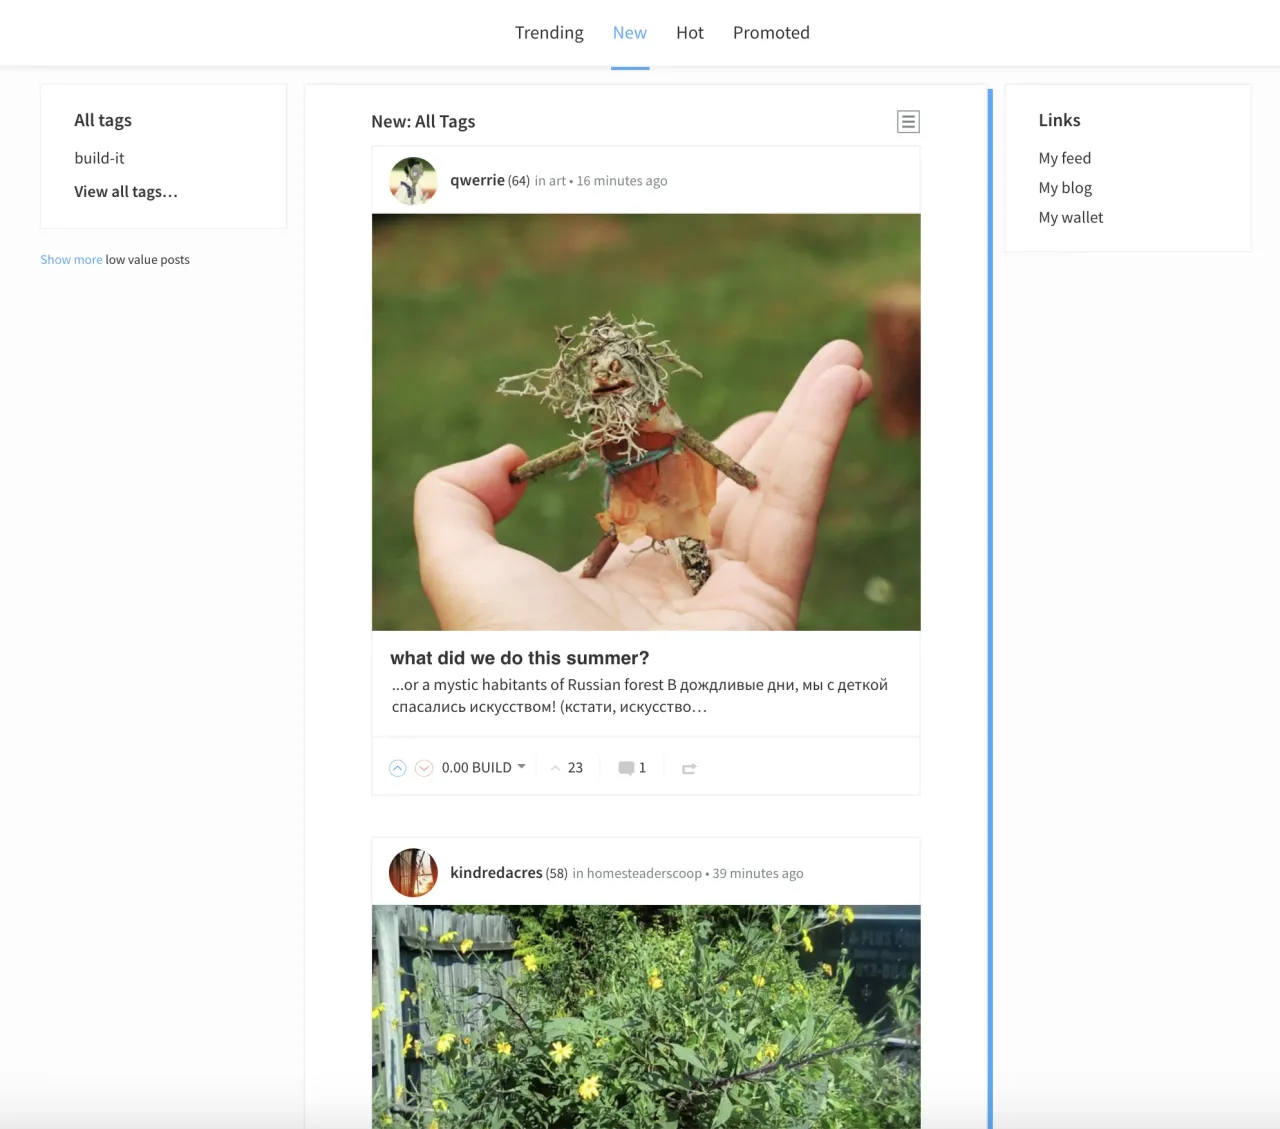The height and width of the screenshot is (1129, 1280).
Task: Open the My feed link
Action: click(x=1065, y=158)
